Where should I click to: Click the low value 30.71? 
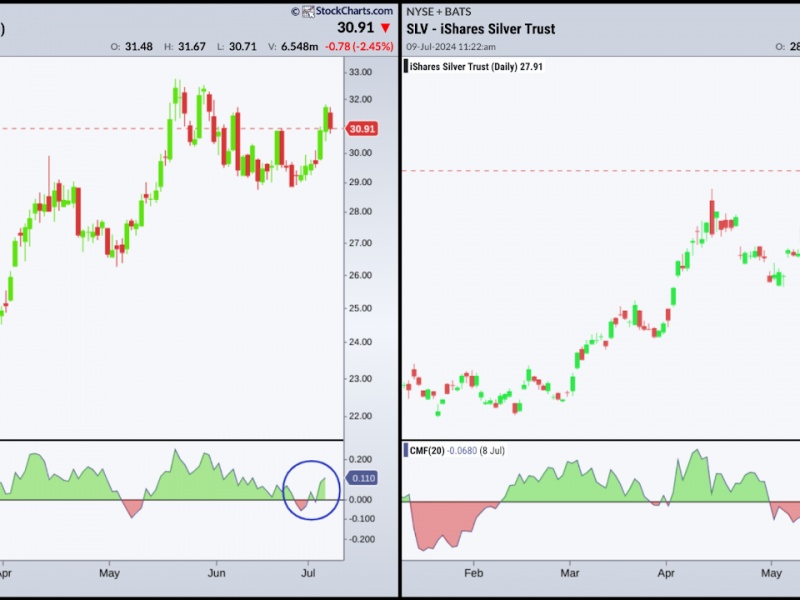(243, 46)
